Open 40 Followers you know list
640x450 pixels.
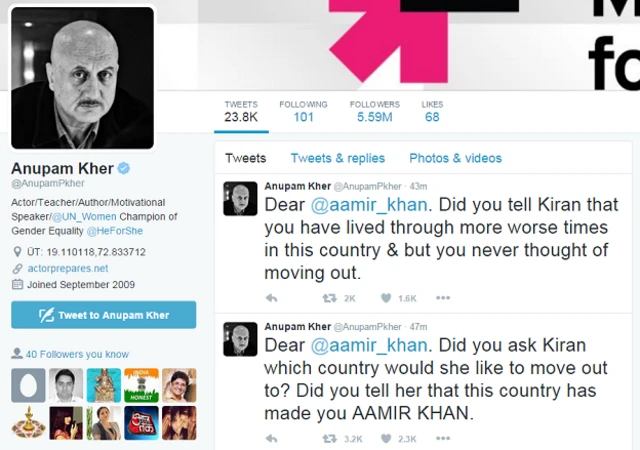pyautogui.click(x=77, y=354)
